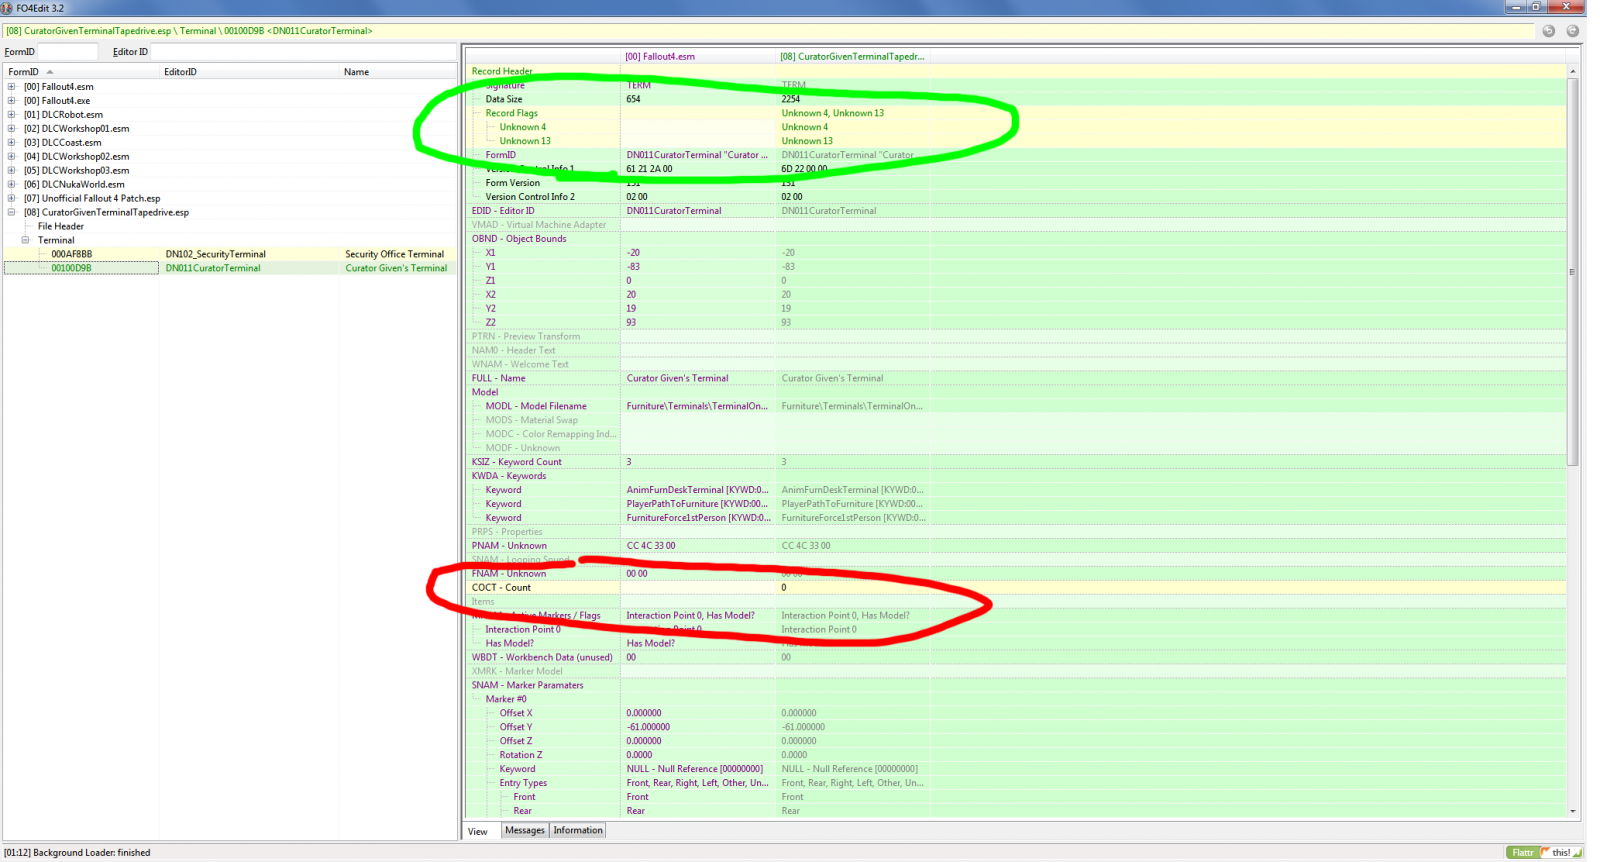
Task: Select the 'FULL - Name' row label
Action: click(498, 379)
